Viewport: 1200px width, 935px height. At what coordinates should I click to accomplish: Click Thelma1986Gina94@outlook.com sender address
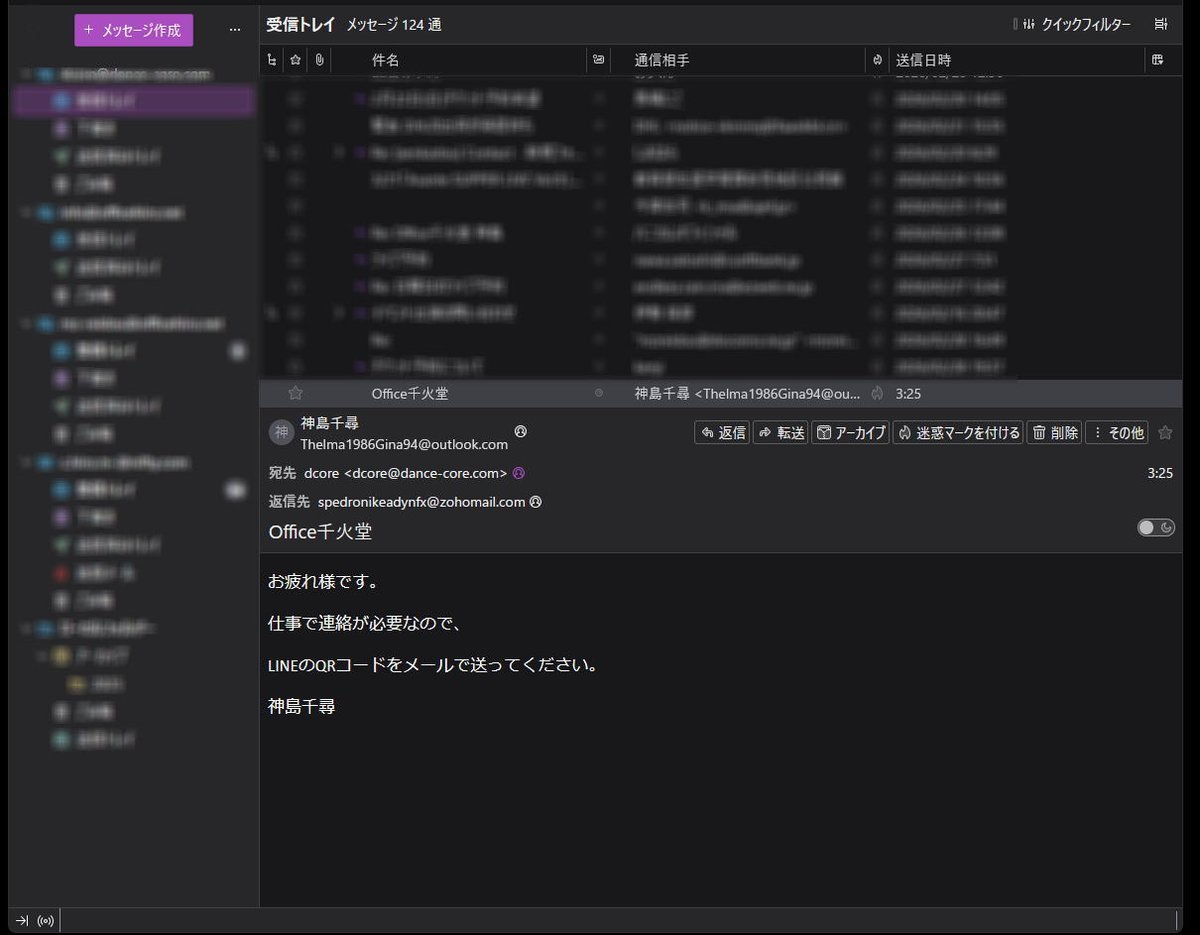pyautogui.click(x=404, y=444)
